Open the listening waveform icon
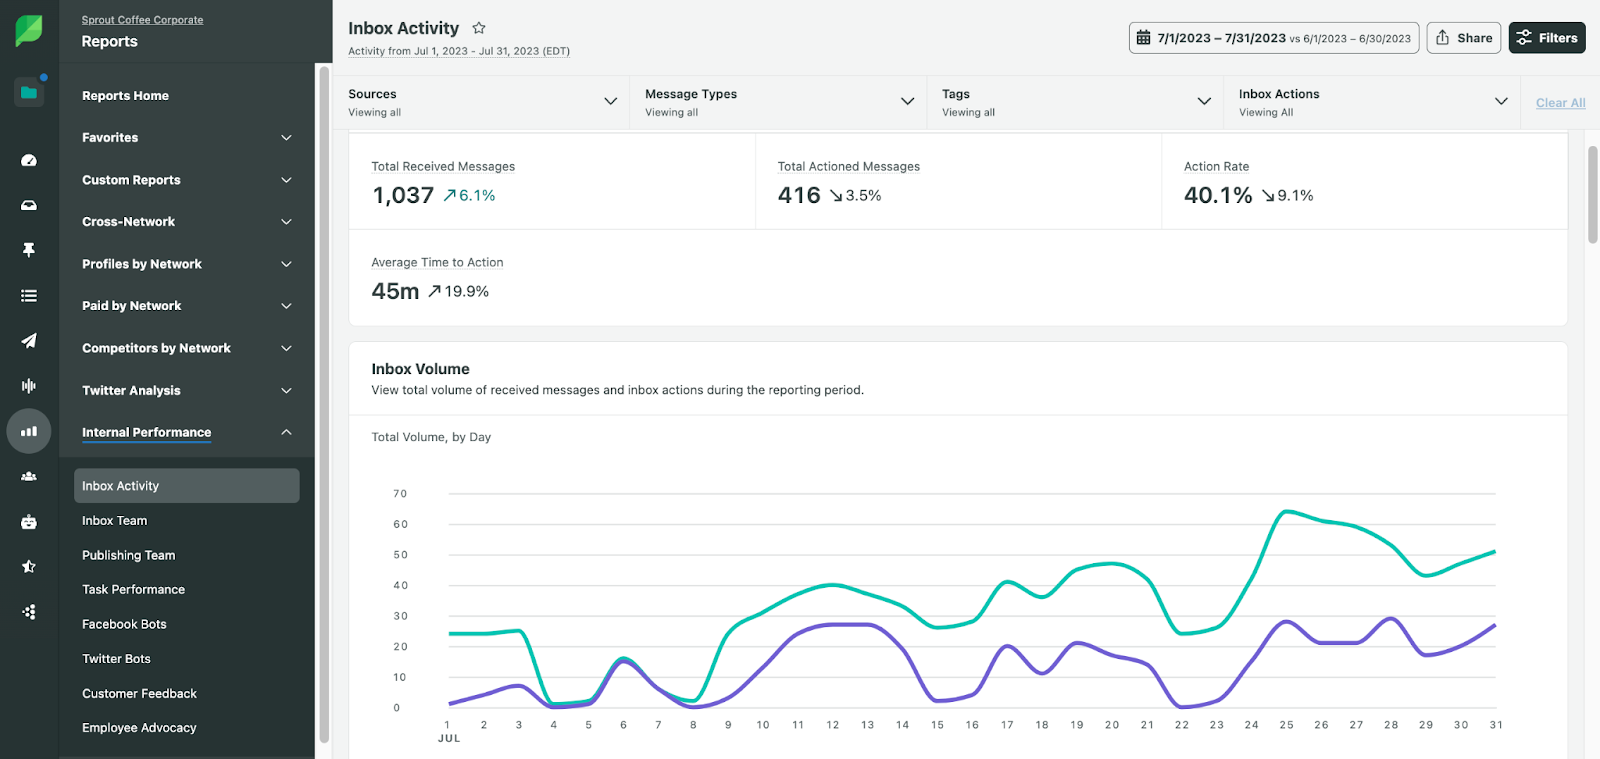 click(x=29, y=386)
